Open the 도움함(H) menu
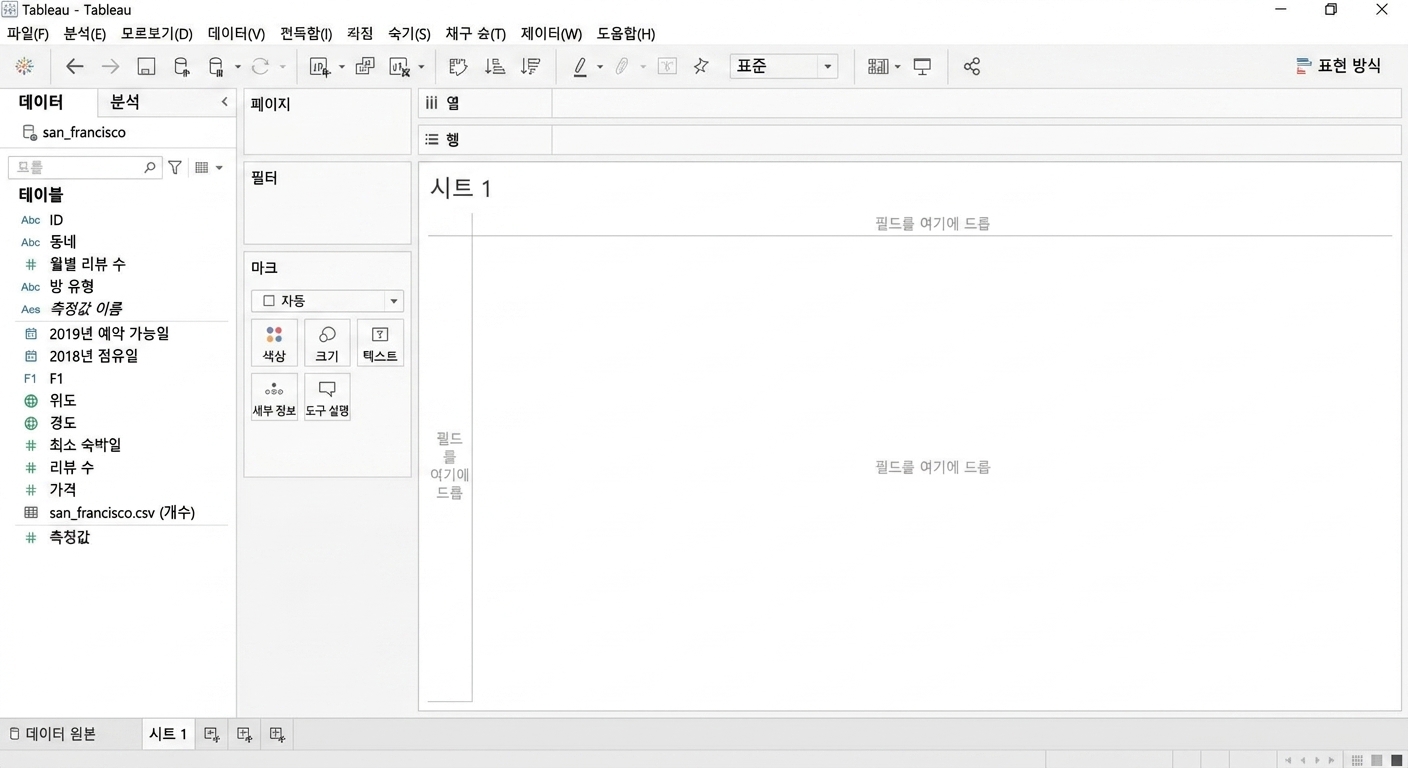 tap(626, 33)
